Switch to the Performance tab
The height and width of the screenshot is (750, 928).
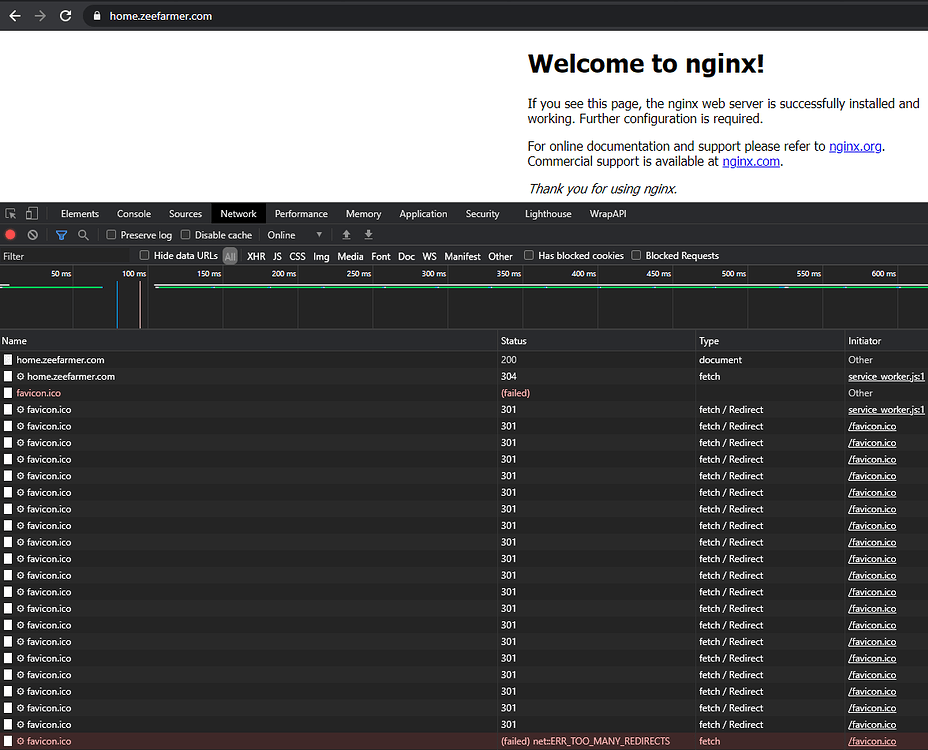click(x=301, y=214)
